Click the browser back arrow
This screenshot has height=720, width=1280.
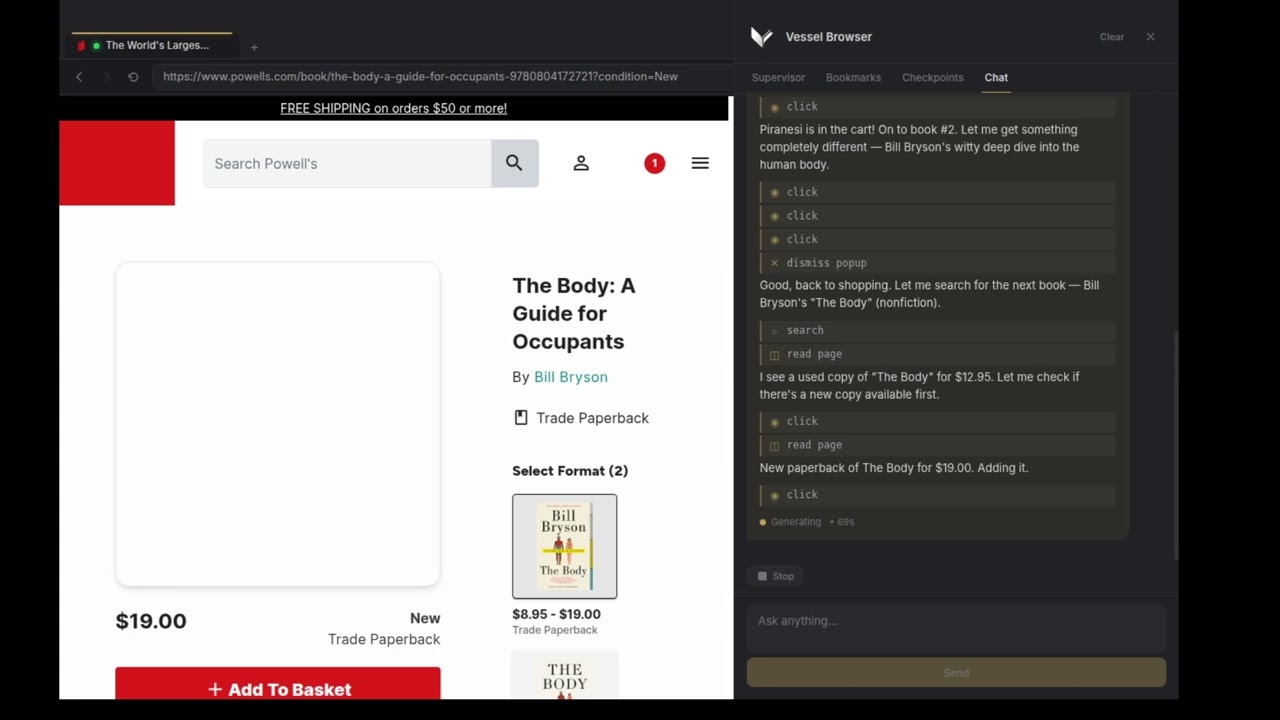click(79, 76)
